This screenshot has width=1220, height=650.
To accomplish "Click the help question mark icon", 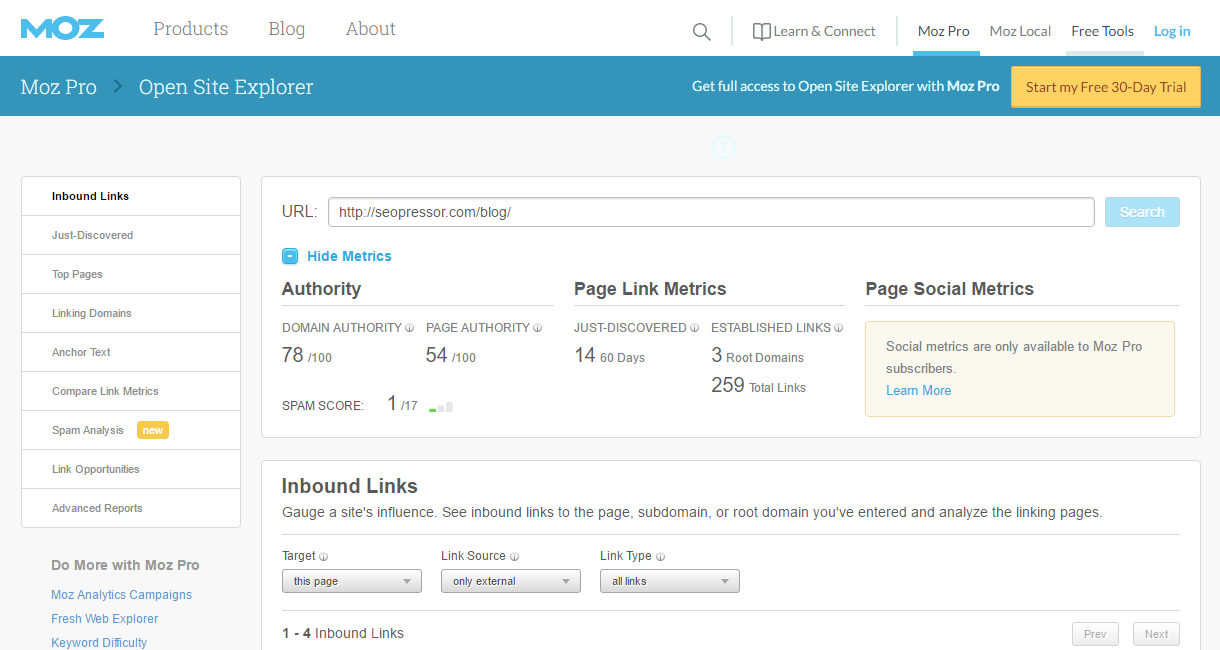I will [x=723, y=147].
